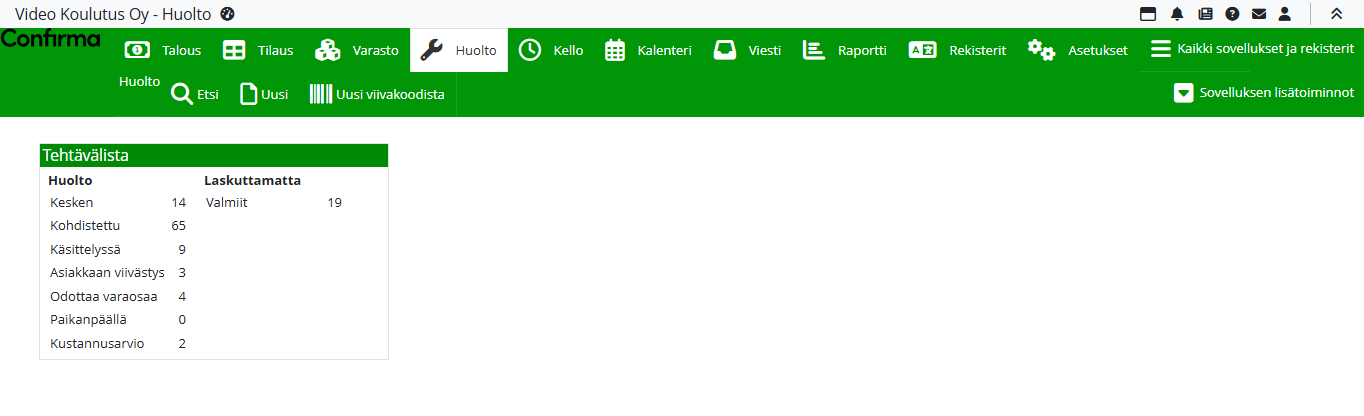Select the Raportti tab

tap(845, 50)
